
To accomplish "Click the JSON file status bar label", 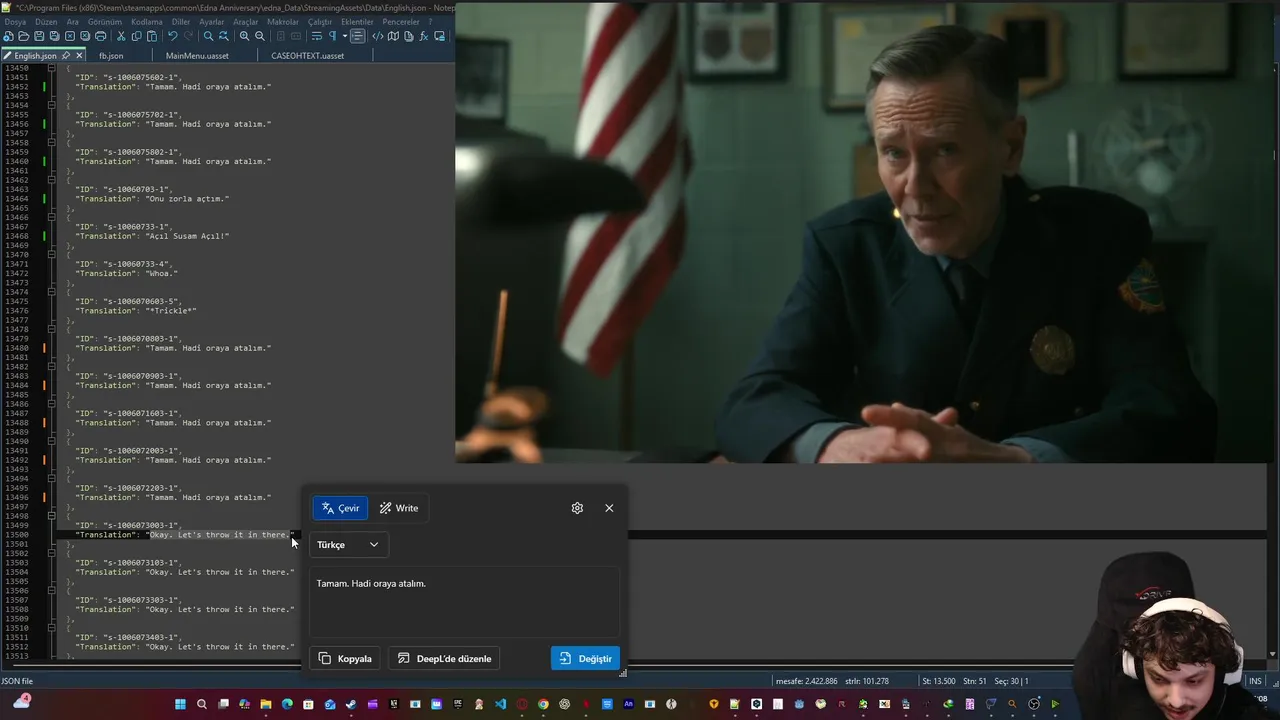I will pos(17,681).
